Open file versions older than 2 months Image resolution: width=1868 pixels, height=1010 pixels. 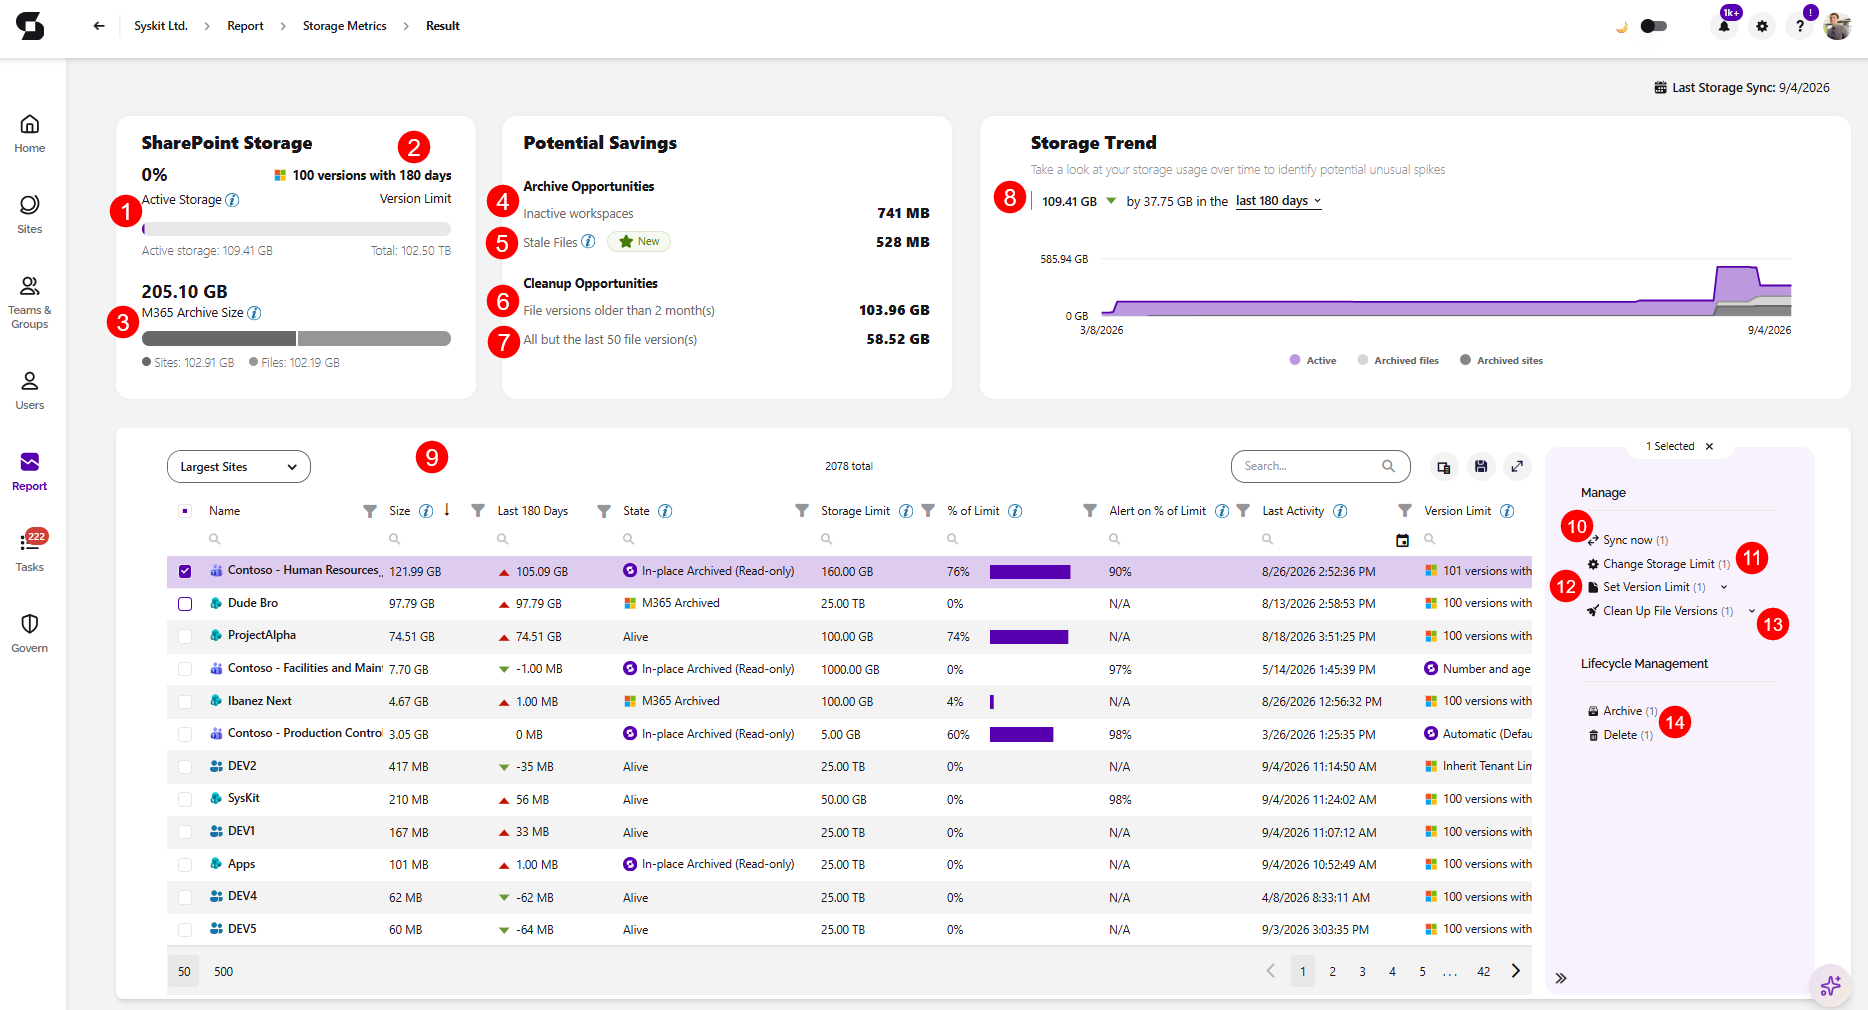[x=619, y=310]
